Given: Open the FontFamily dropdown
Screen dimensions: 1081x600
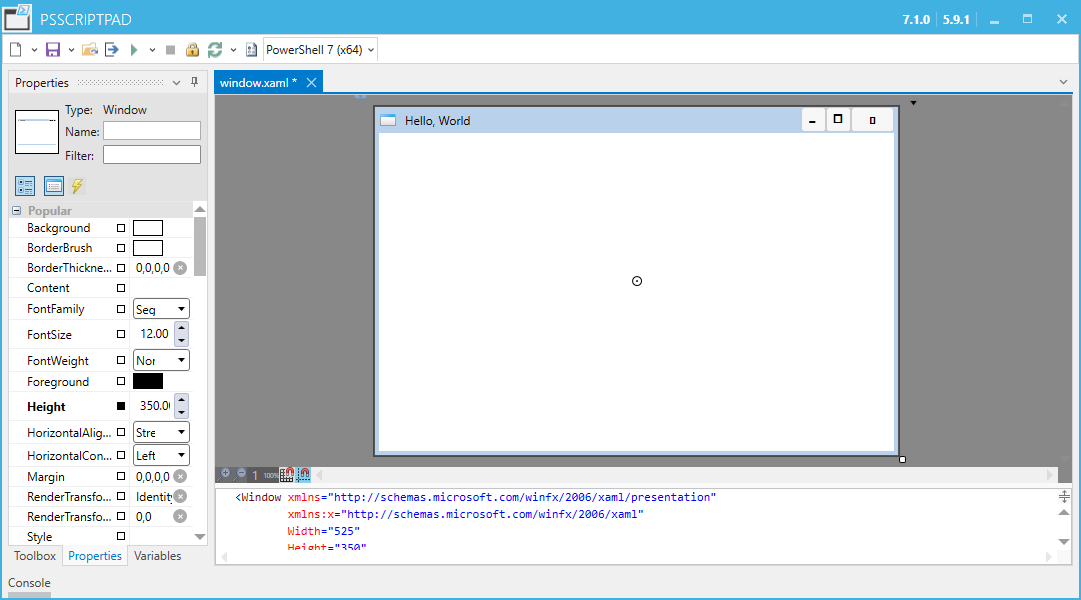Looking at the screenshot, I should 181,310.
